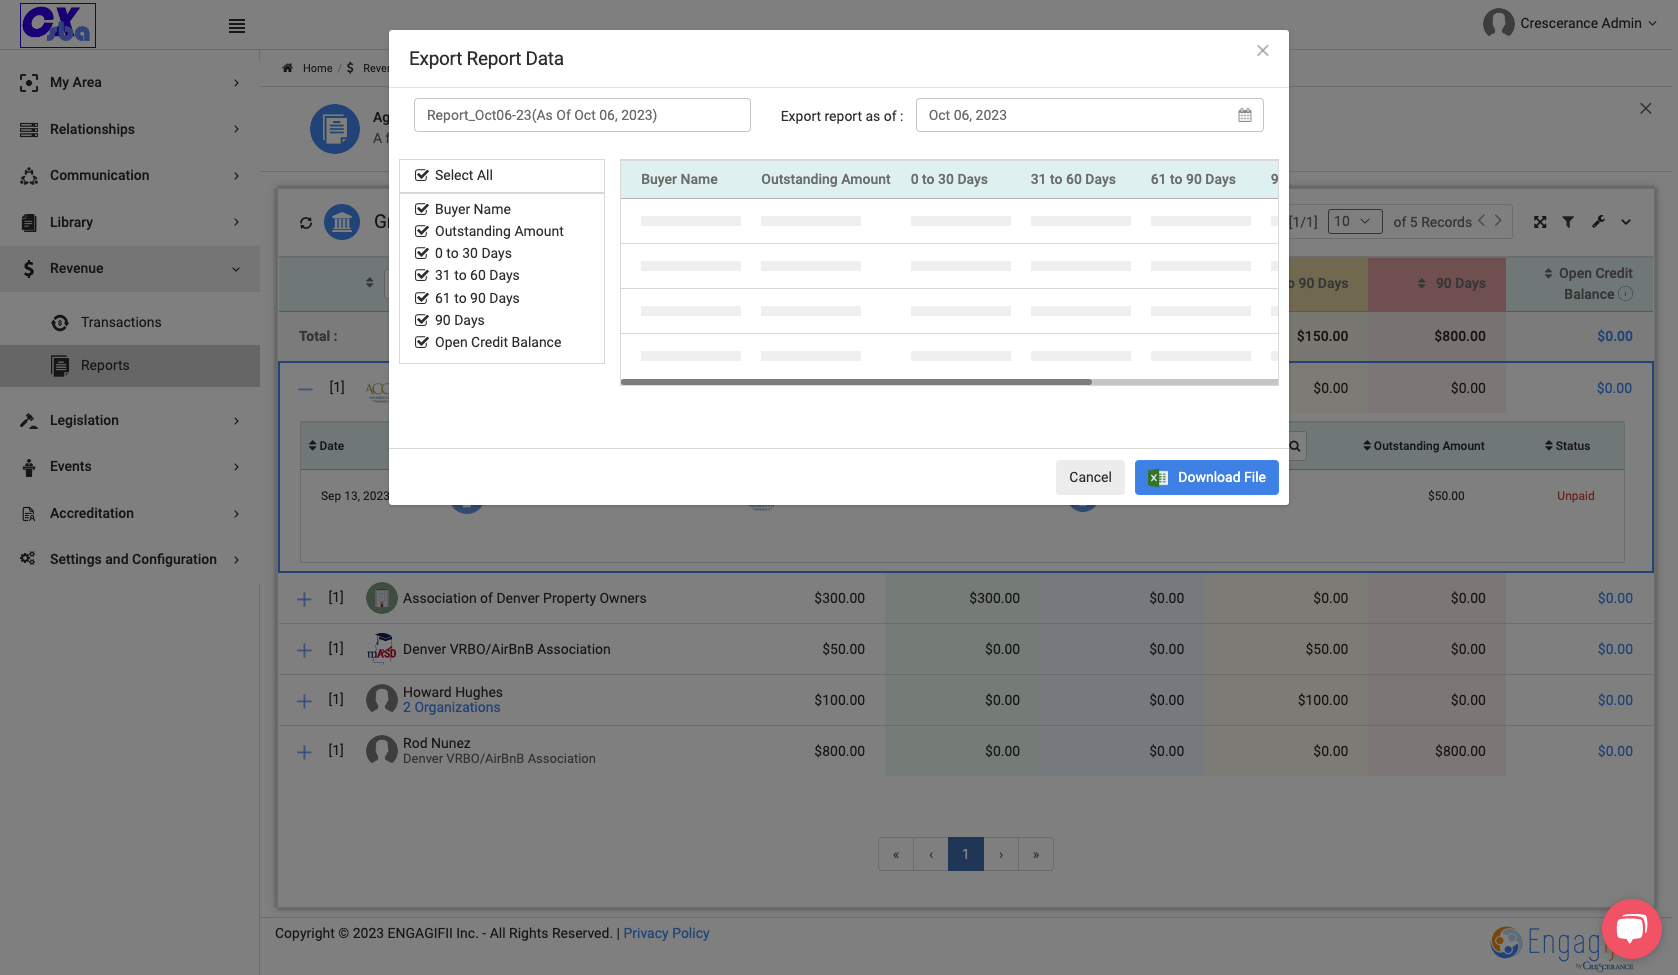Click the 2 Organizations link
This screenshot has height=975, width=1678.
coord(452,708)
